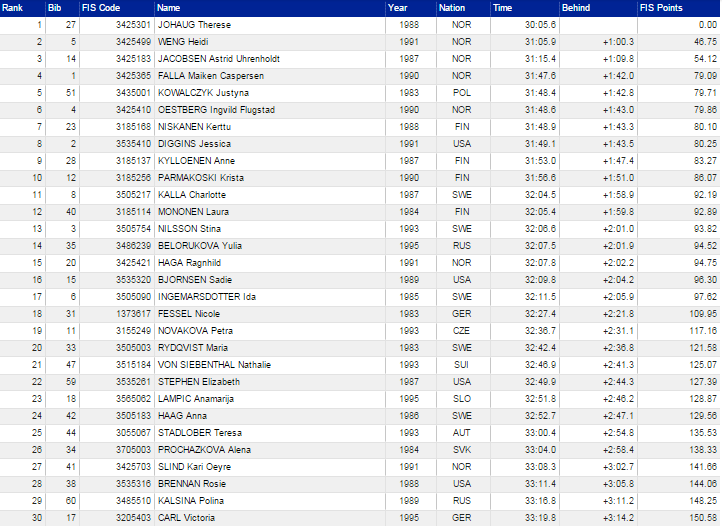Click FIS code 3425301
The width and height of the screenshot is (722, 526).
(133, 25)
